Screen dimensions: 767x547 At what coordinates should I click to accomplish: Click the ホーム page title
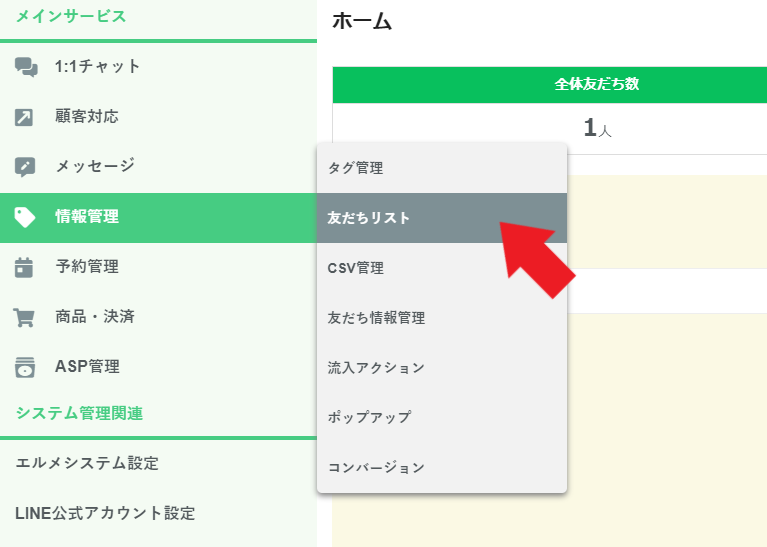pyautogui.click(x=361, y=21)
